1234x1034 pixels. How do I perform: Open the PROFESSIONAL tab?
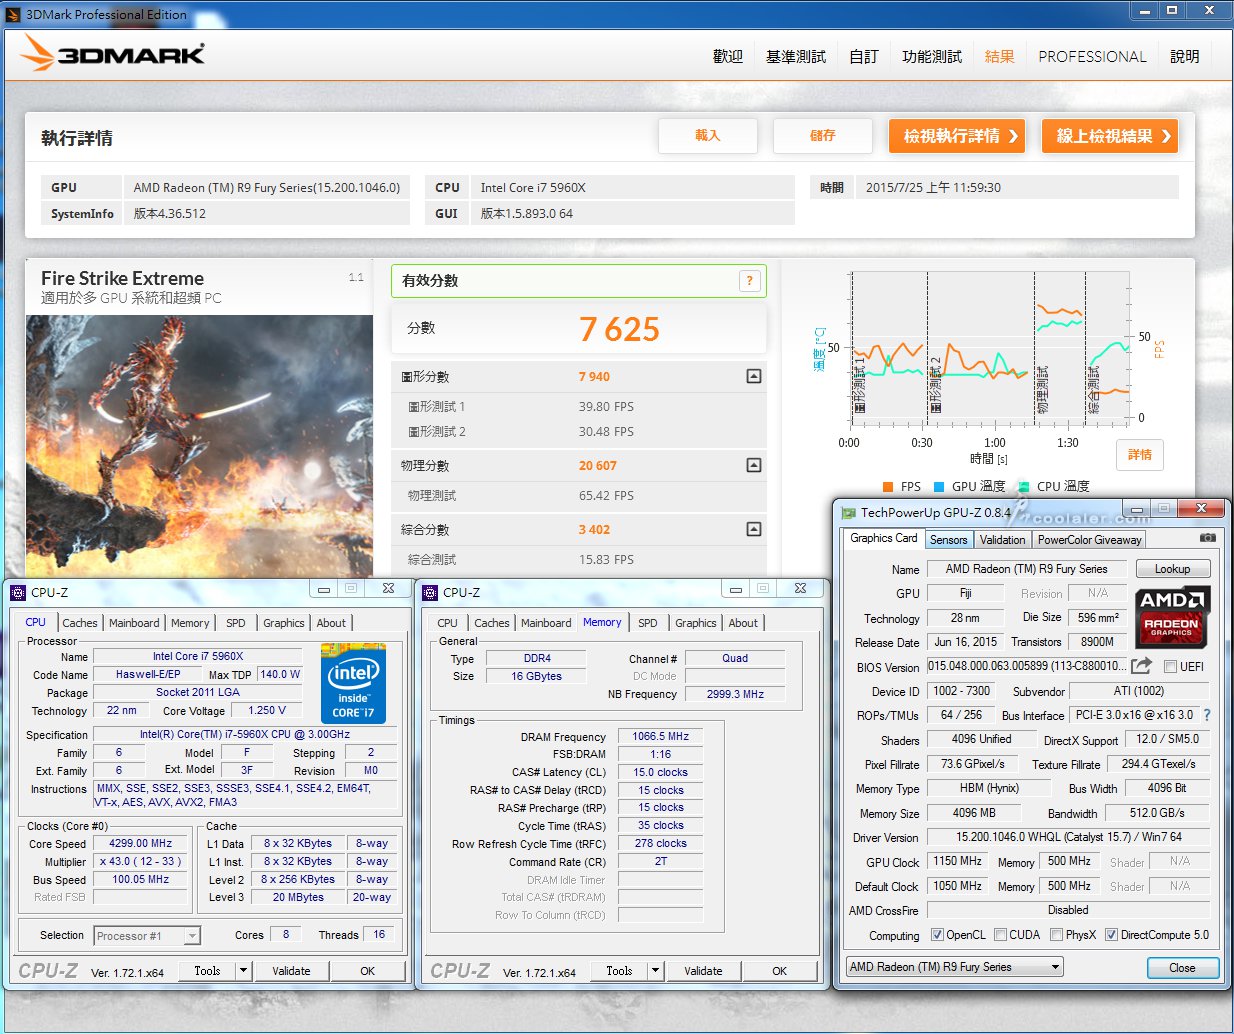[1092, 57]
